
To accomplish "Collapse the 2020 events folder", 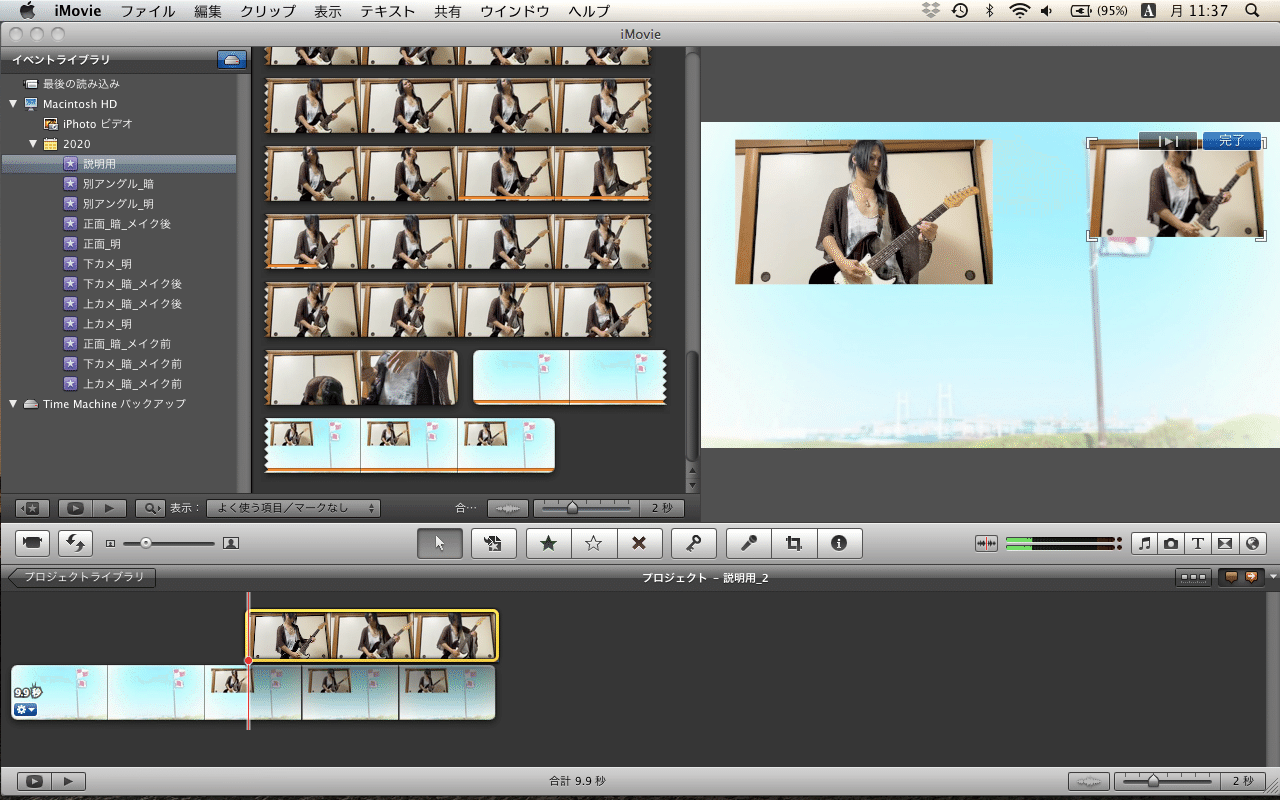I will (33, 144).
